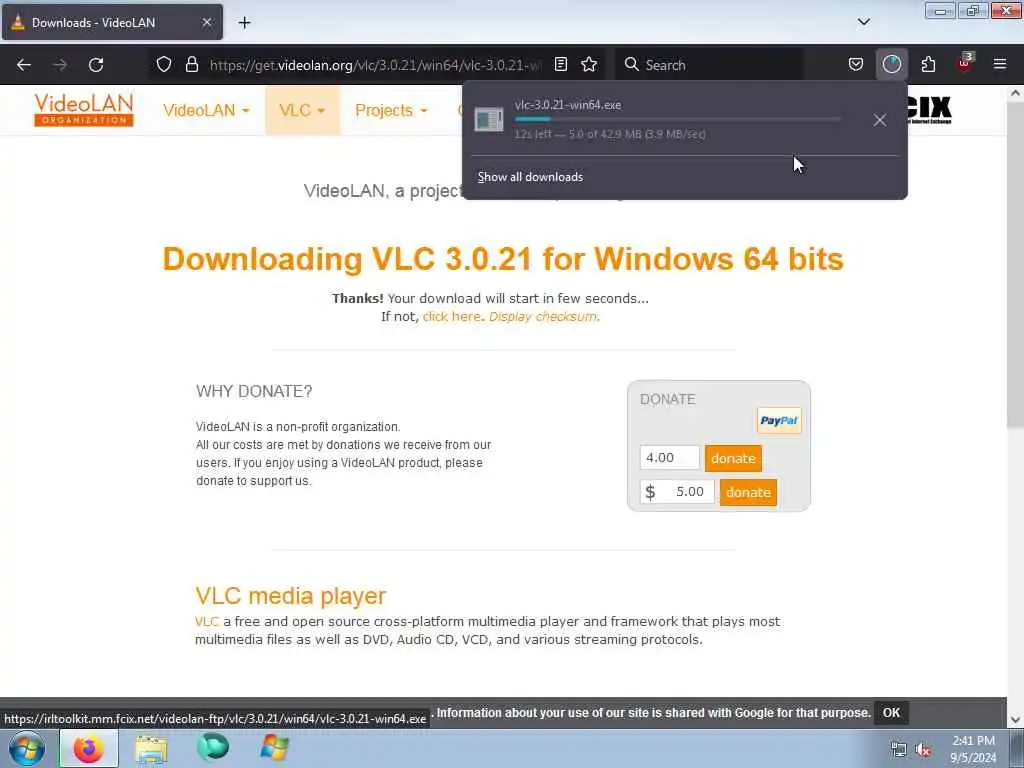The width and height of the screenshot is (1024, 768).
Task: Cancel the vlc-3.0.21-win64.exe download
Action: pyautogui.click(x=880, y=120)
